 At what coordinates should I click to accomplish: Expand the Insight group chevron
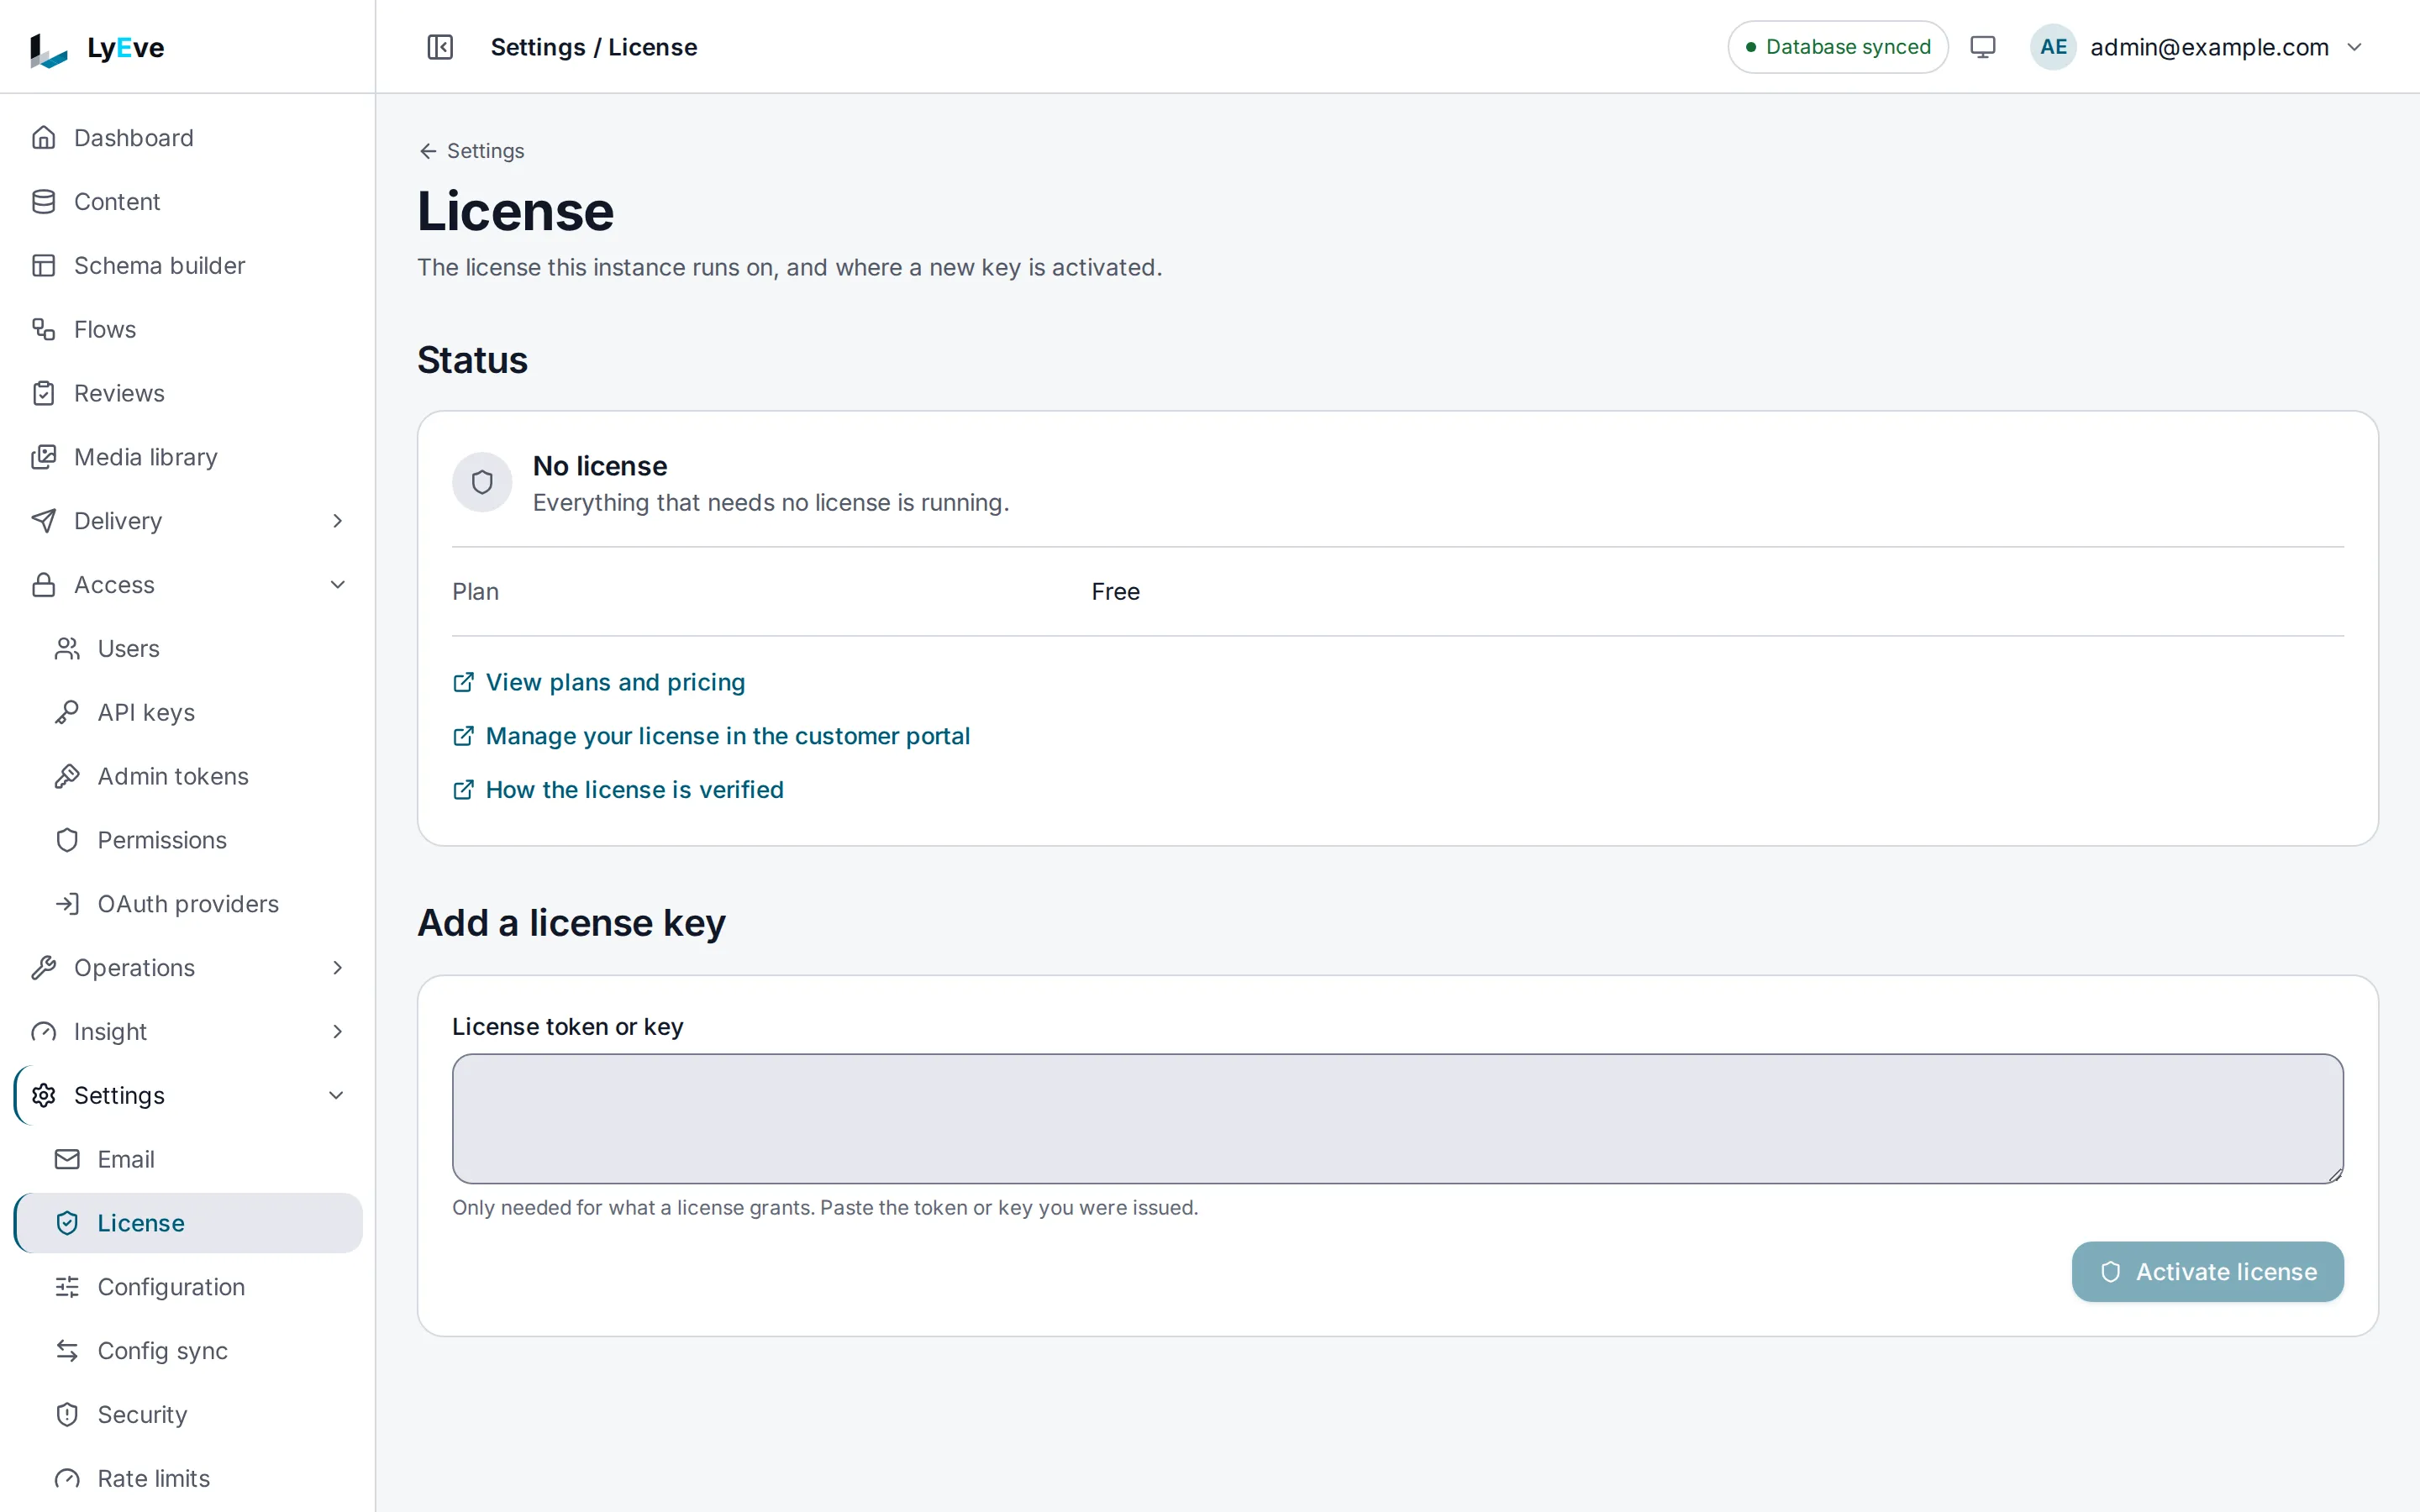(337, 1032)
